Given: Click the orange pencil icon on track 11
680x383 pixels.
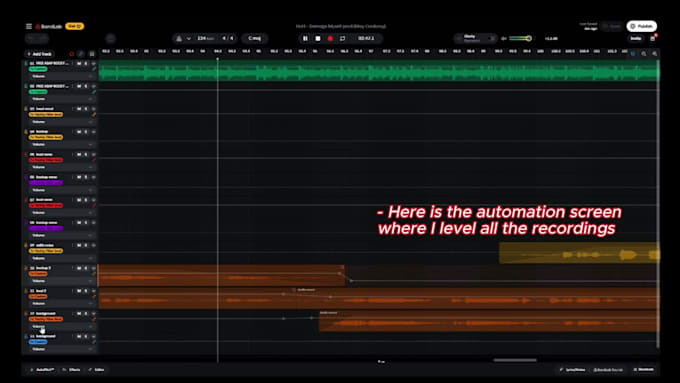Looking at the screenshot, I should [x=94, y=297].
